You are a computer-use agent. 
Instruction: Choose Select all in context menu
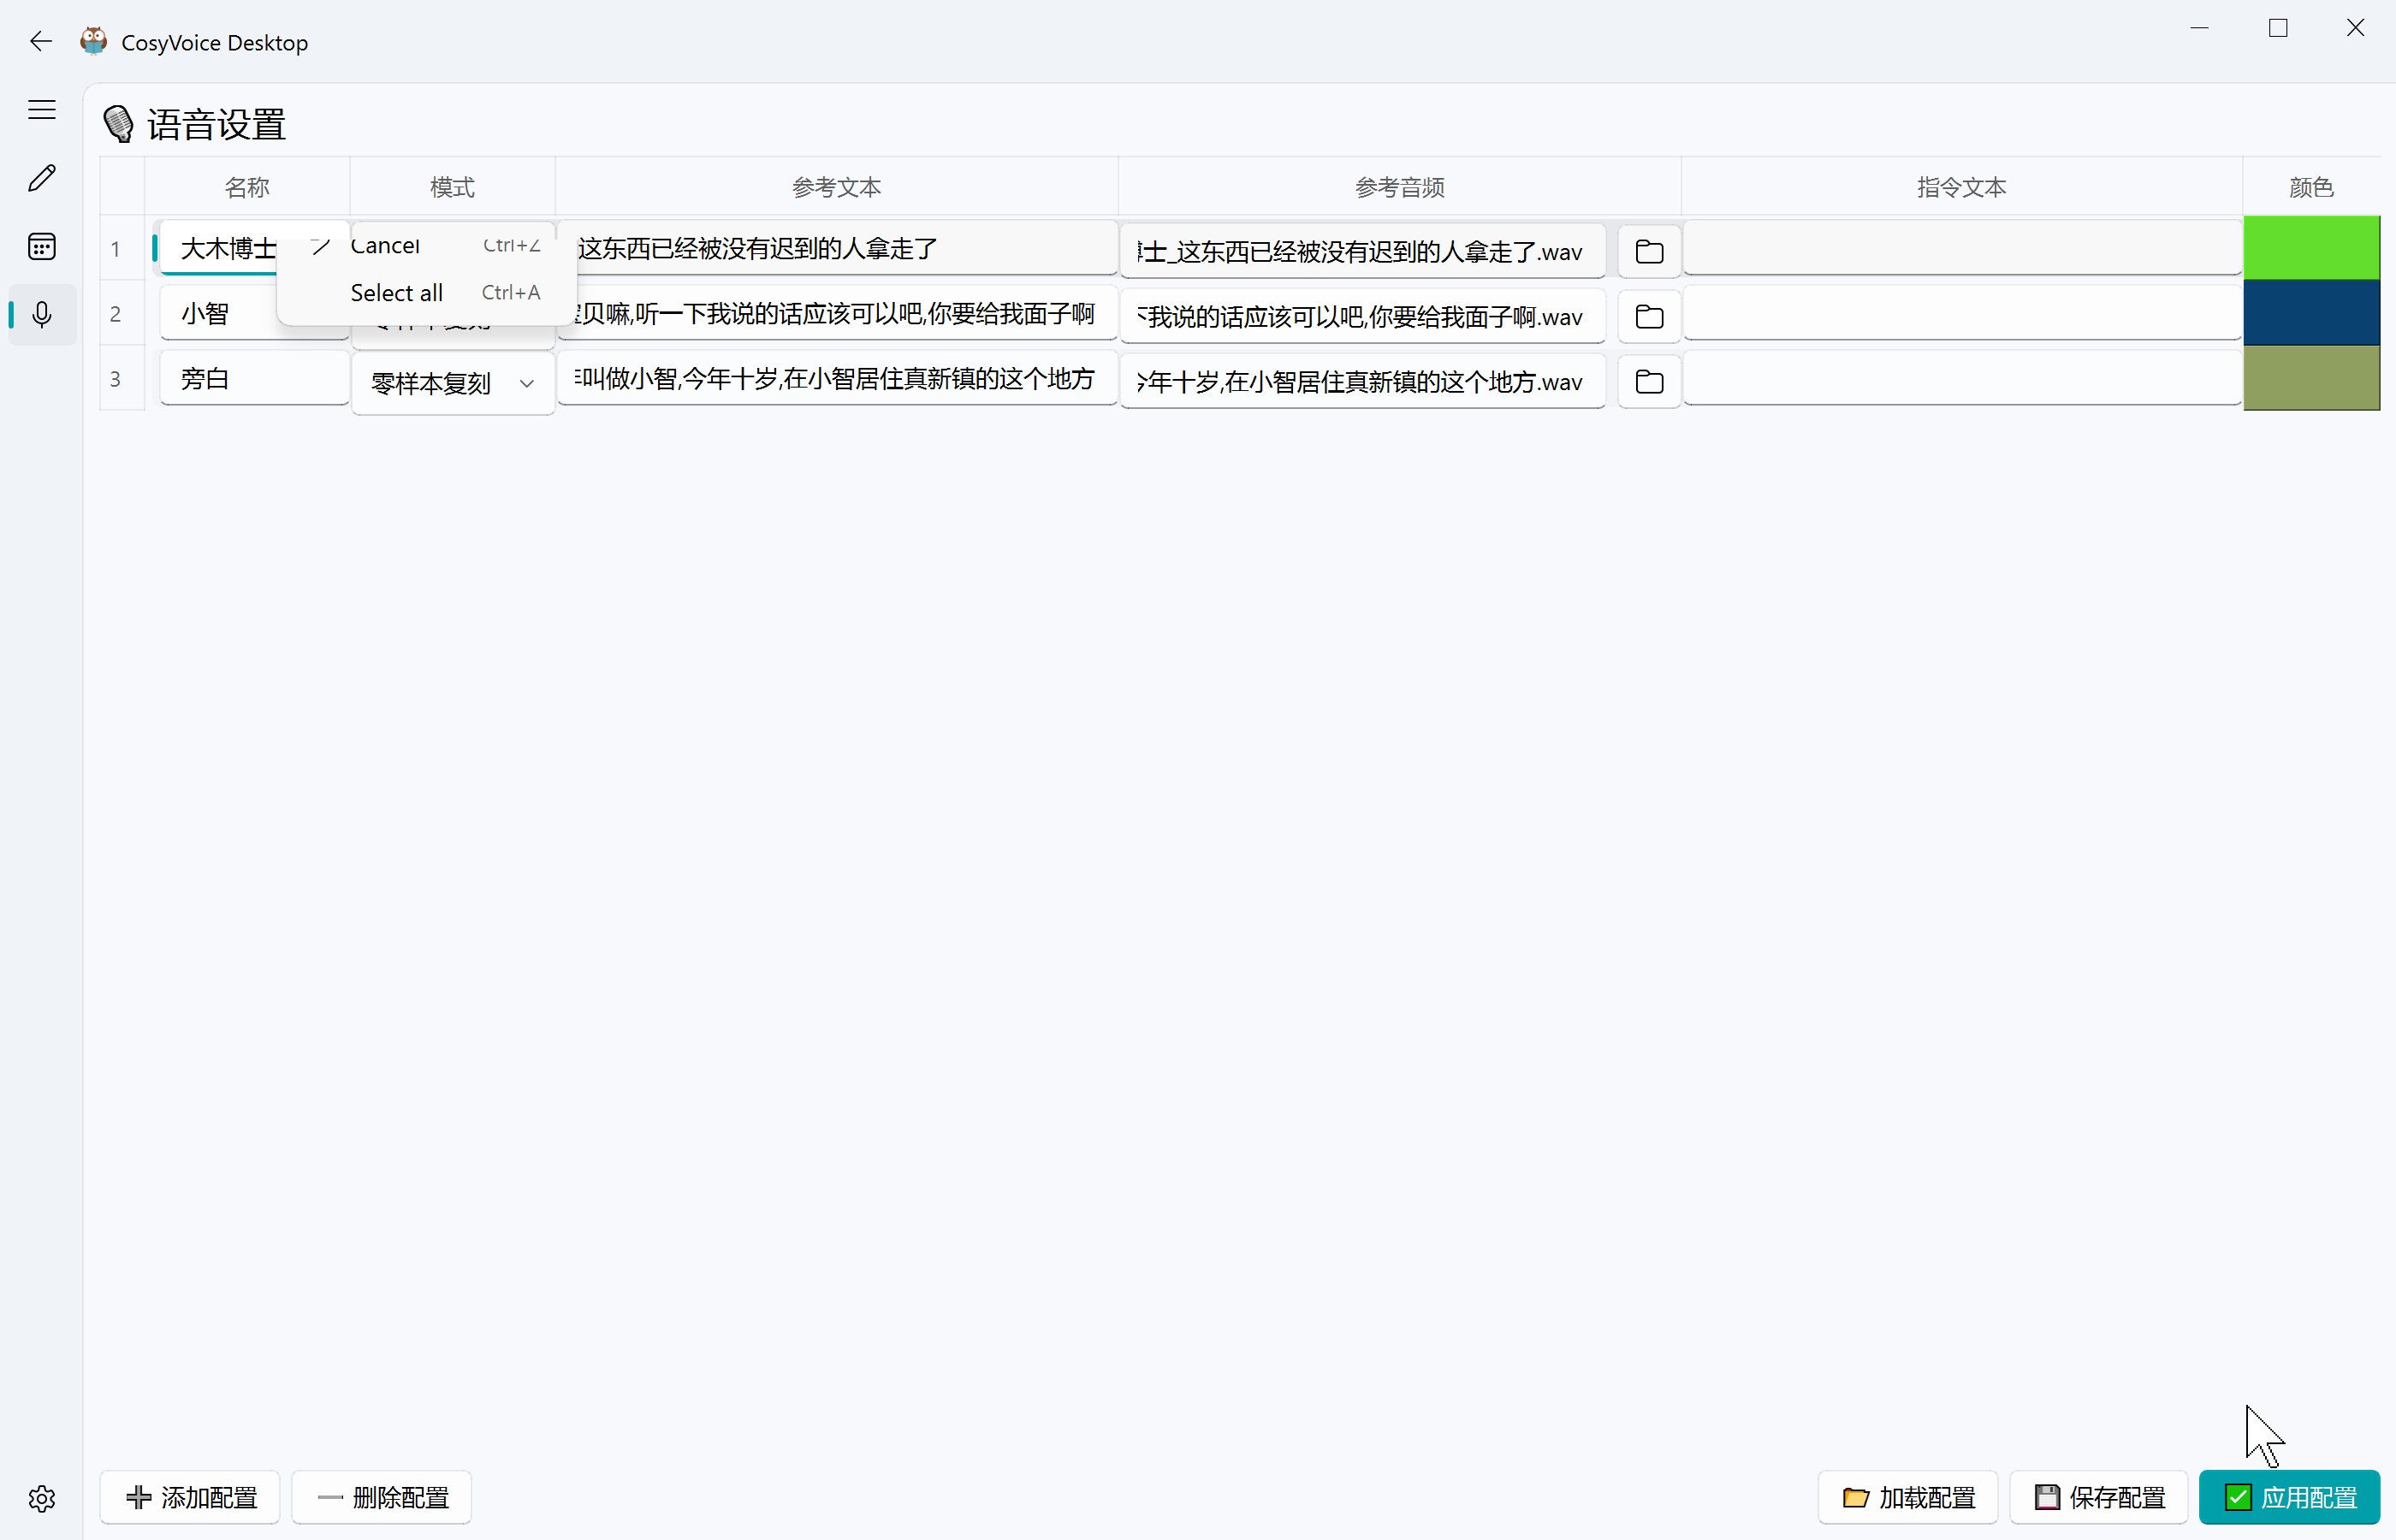pyautogui.click(x=397, y=293)
